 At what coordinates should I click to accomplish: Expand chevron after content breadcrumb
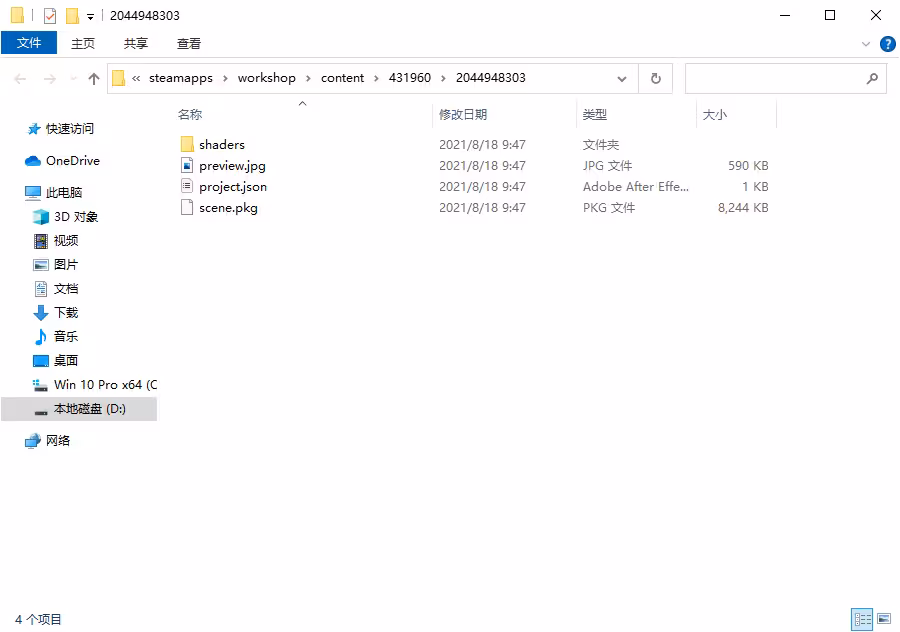(377, 79)
